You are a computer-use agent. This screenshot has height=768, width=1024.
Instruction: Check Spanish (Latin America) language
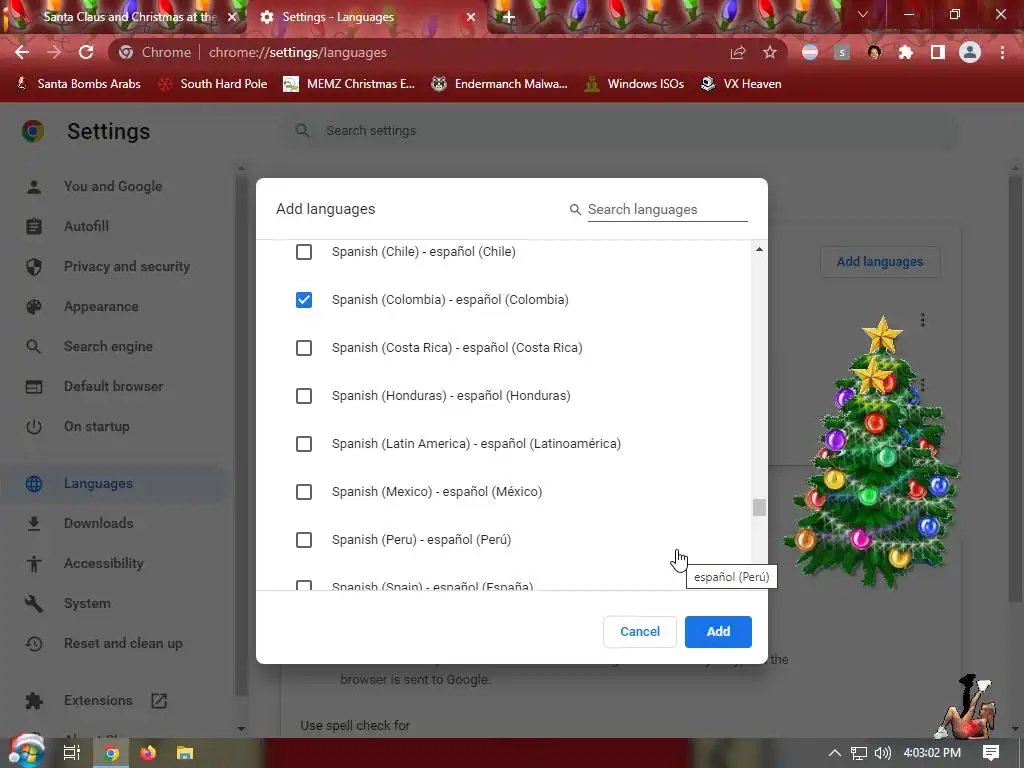pos(304,443)
